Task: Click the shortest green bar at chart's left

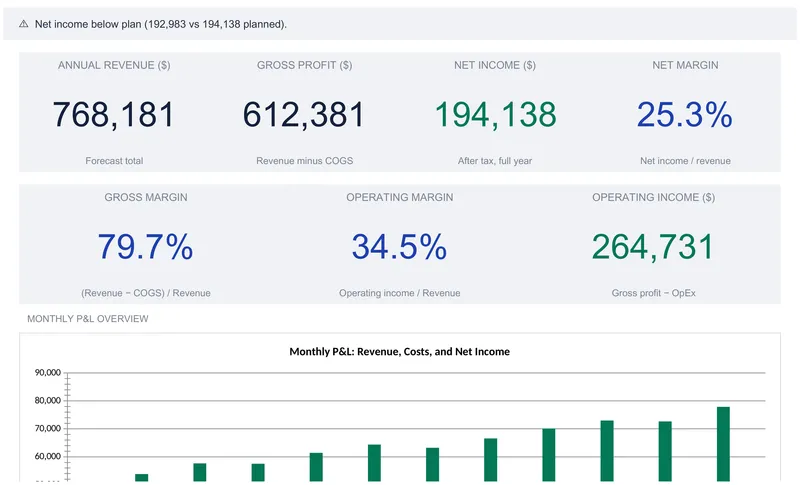Action: coord(141,478)
